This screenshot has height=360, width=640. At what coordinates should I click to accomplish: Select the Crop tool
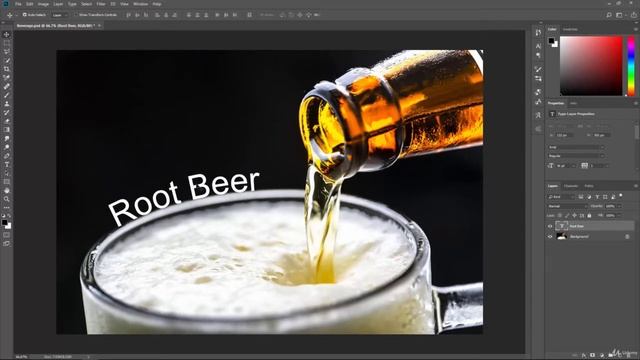pos(7,69)
